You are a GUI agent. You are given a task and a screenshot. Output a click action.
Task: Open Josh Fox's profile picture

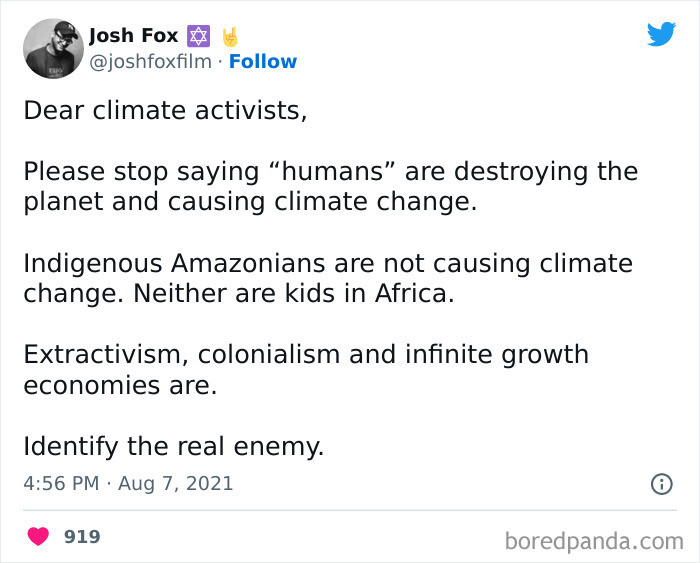(52, 48)
